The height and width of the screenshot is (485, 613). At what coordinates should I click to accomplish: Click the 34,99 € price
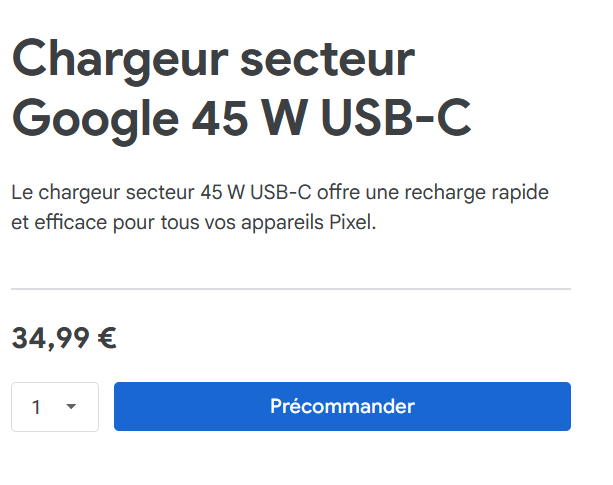point(64,339)
